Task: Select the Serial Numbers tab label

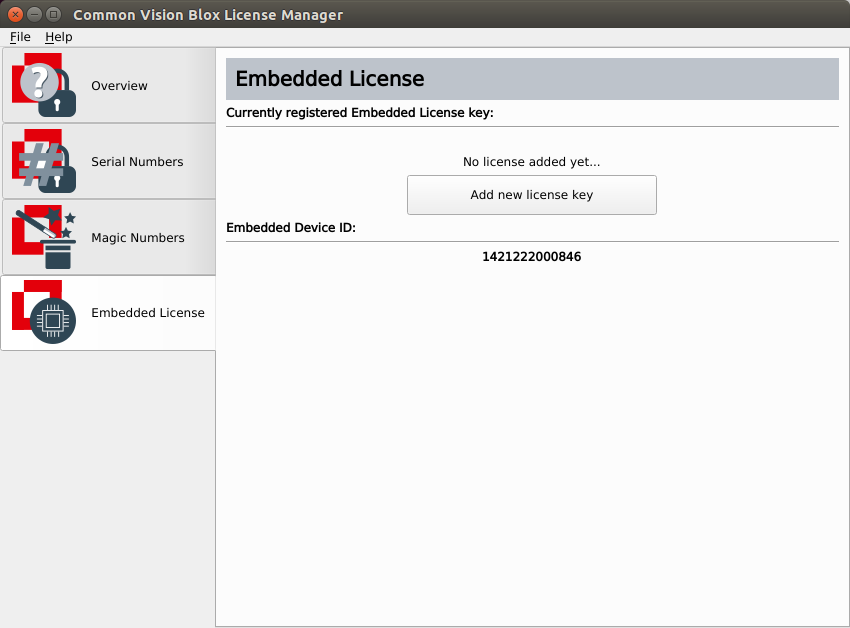Action: pyautogui.click(x=137, y=162)
